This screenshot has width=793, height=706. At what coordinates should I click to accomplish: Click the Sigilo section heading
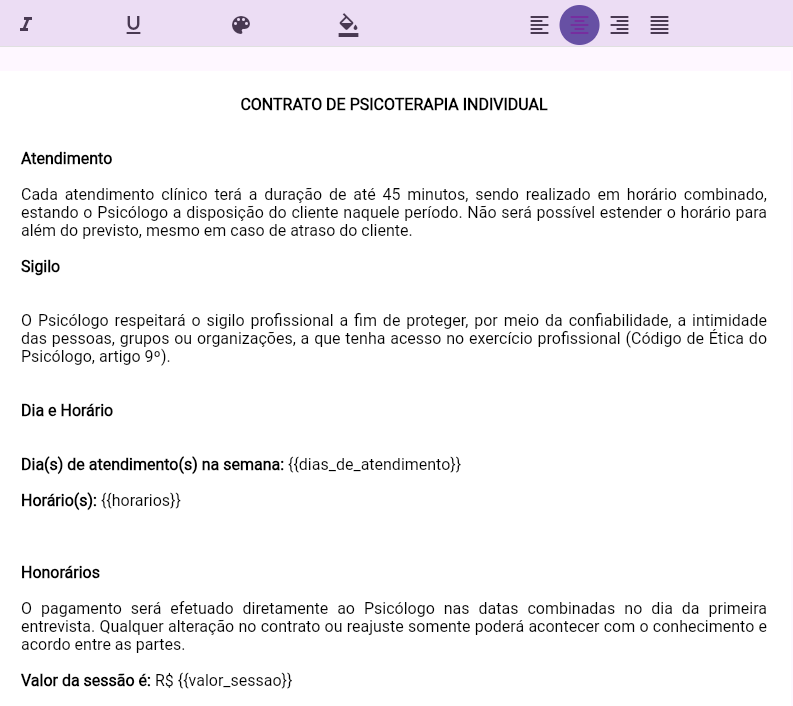[x=40, y=267]
